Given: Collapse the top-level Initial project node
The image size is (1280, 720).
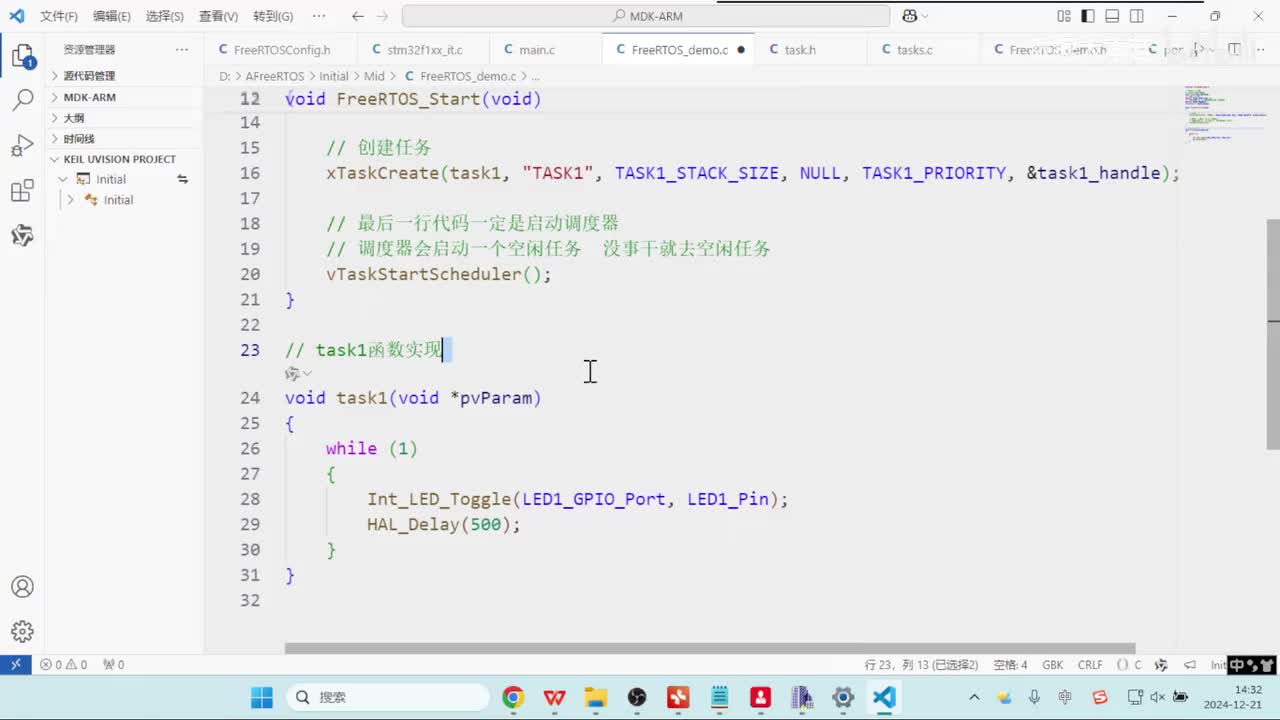Looking at the screenshot, I should tap(63, 179).
